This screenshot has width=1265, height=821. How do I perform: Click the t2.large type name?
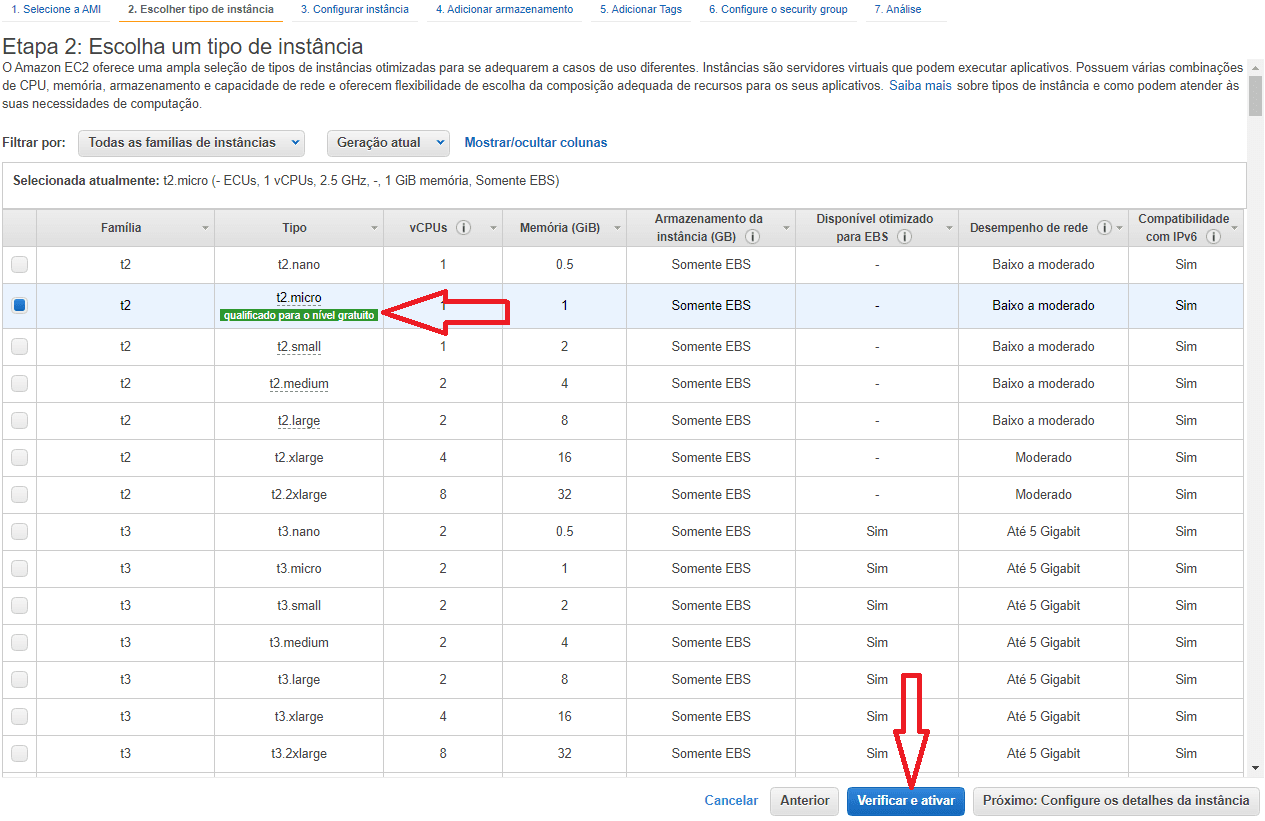coord(299,421)
